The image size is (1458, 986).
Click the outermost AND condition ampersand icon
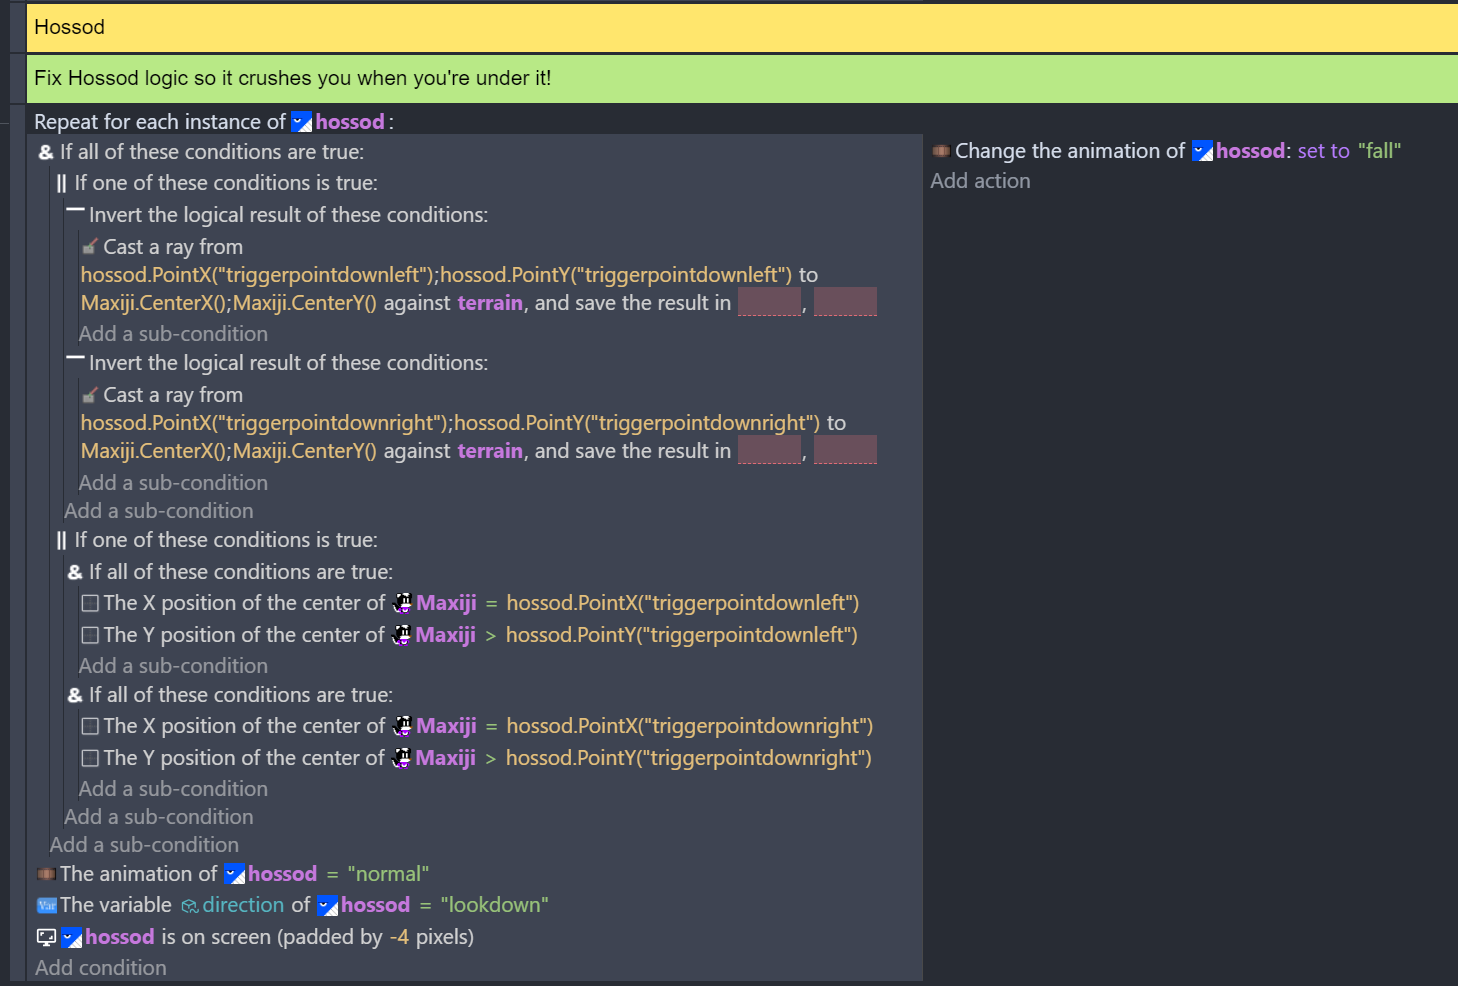pyautogui.click(x=46, y=152)
